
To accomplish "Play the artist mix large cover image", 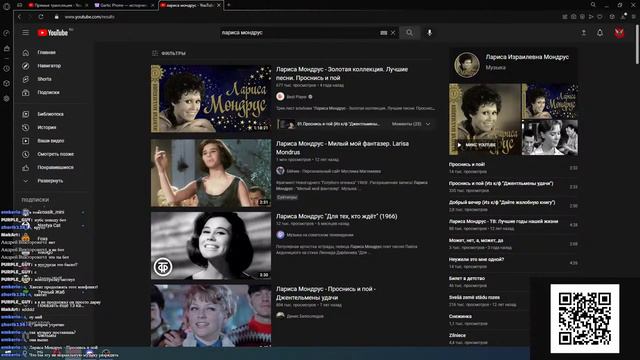I will [x=485, y=119].
